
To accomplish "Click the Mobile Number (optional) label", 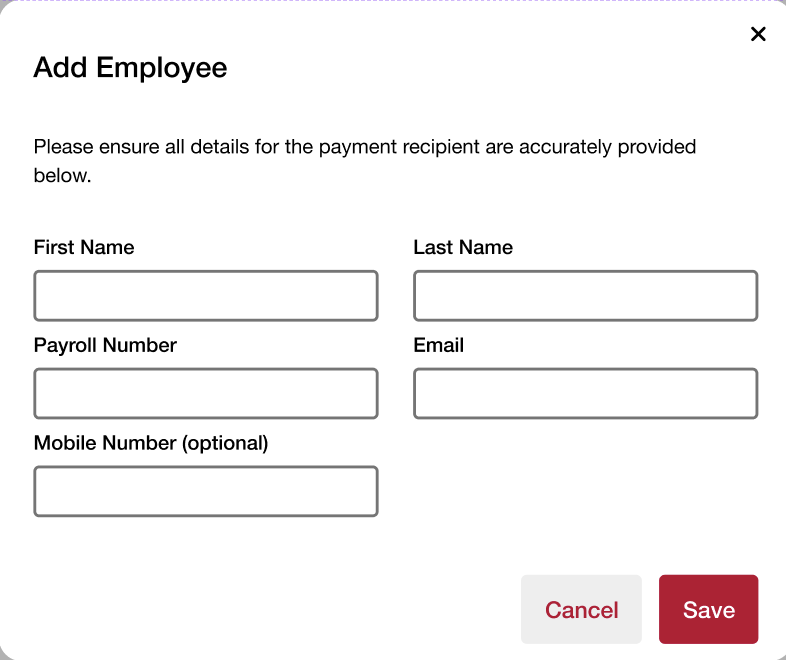I will pos(151,442).
